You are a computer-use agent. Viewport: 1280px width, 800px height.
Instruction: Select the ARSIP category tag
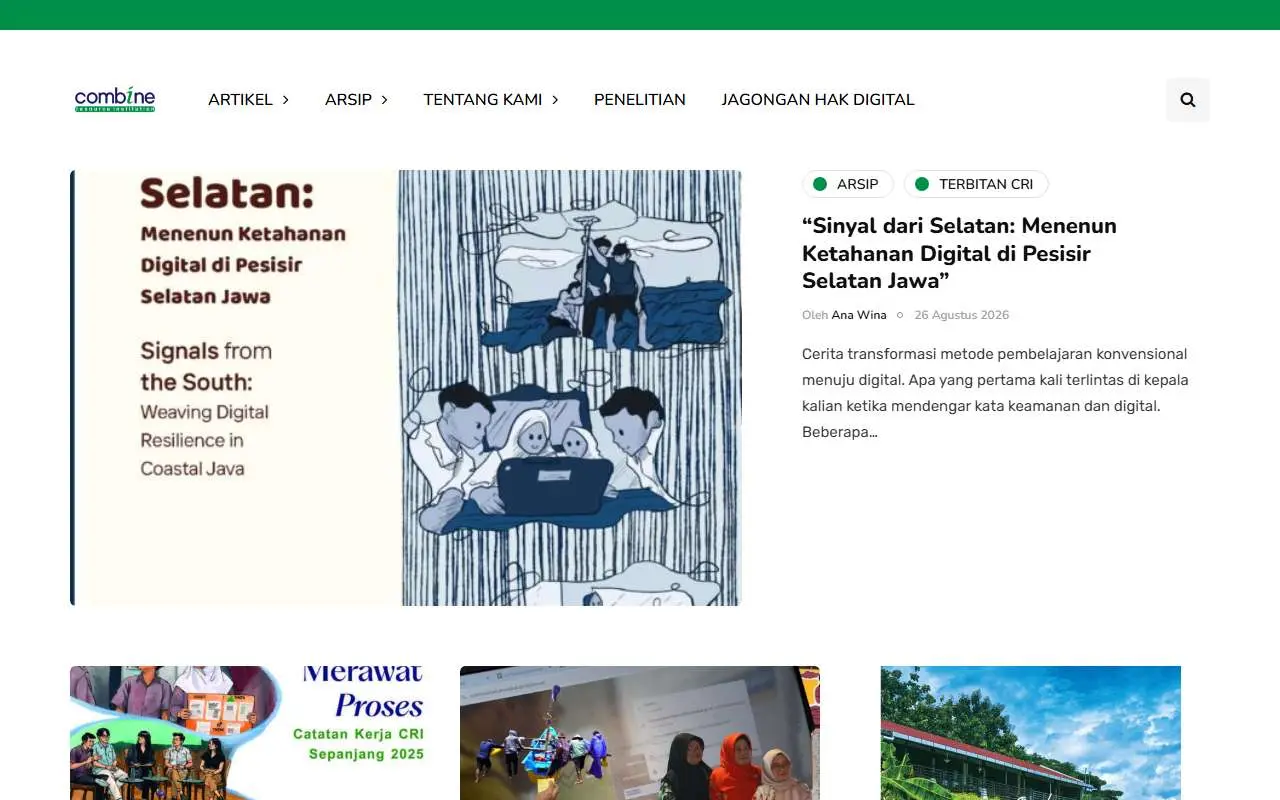[848, 184]
